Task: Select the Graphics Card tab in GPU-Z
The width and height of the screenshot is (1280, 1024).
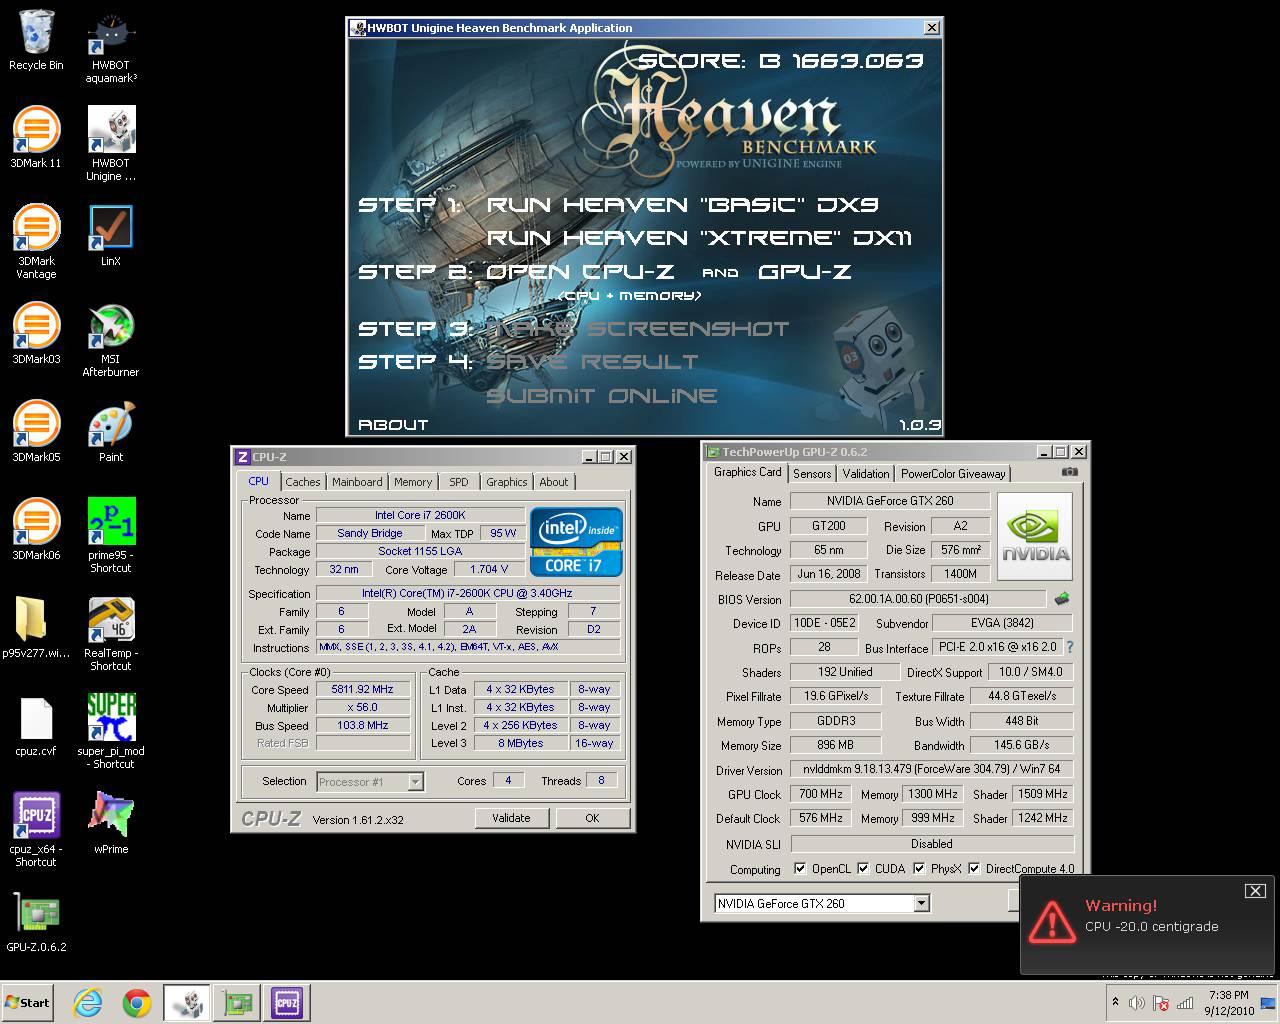Action: (747, 472)
